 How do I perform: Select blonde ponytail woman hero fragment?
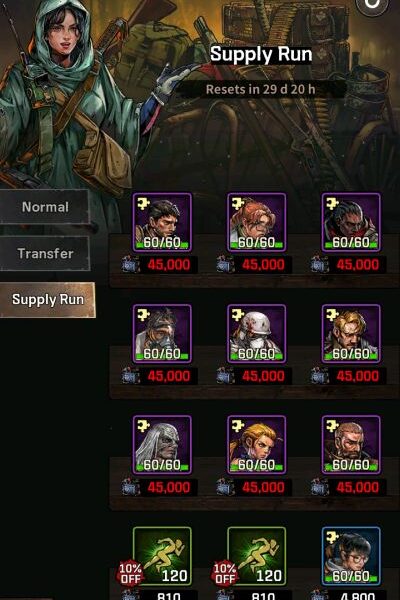(256, 445)
